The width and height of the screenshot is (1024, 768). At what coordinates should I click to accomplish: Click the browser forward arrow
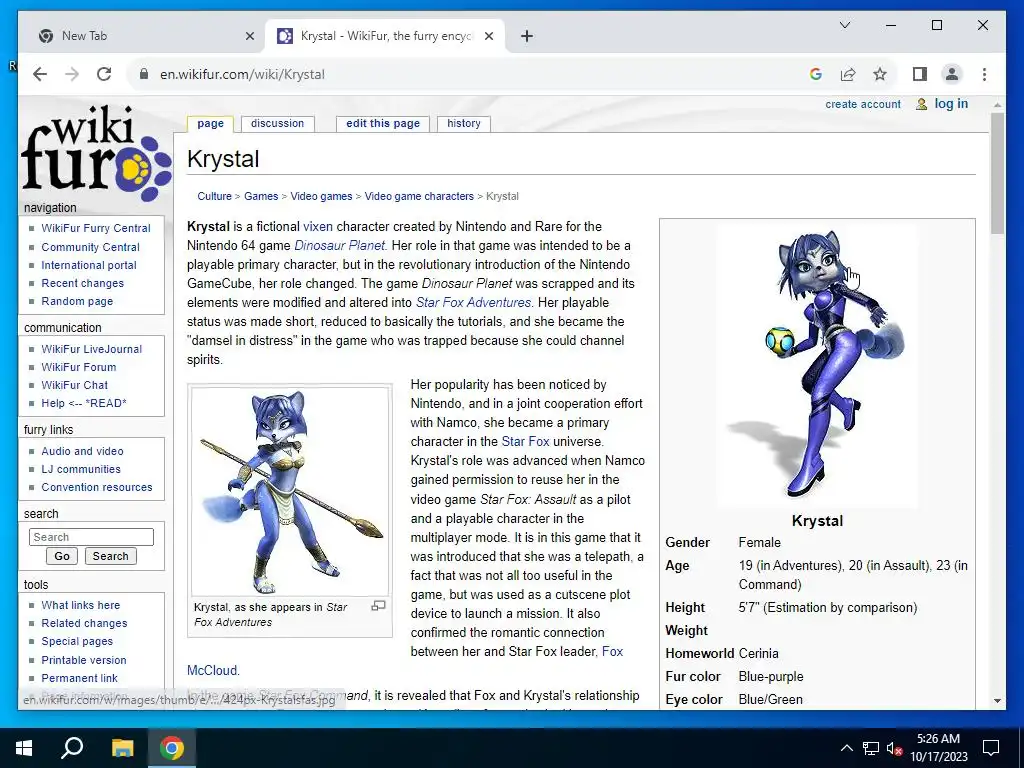(x=72, y=74)
